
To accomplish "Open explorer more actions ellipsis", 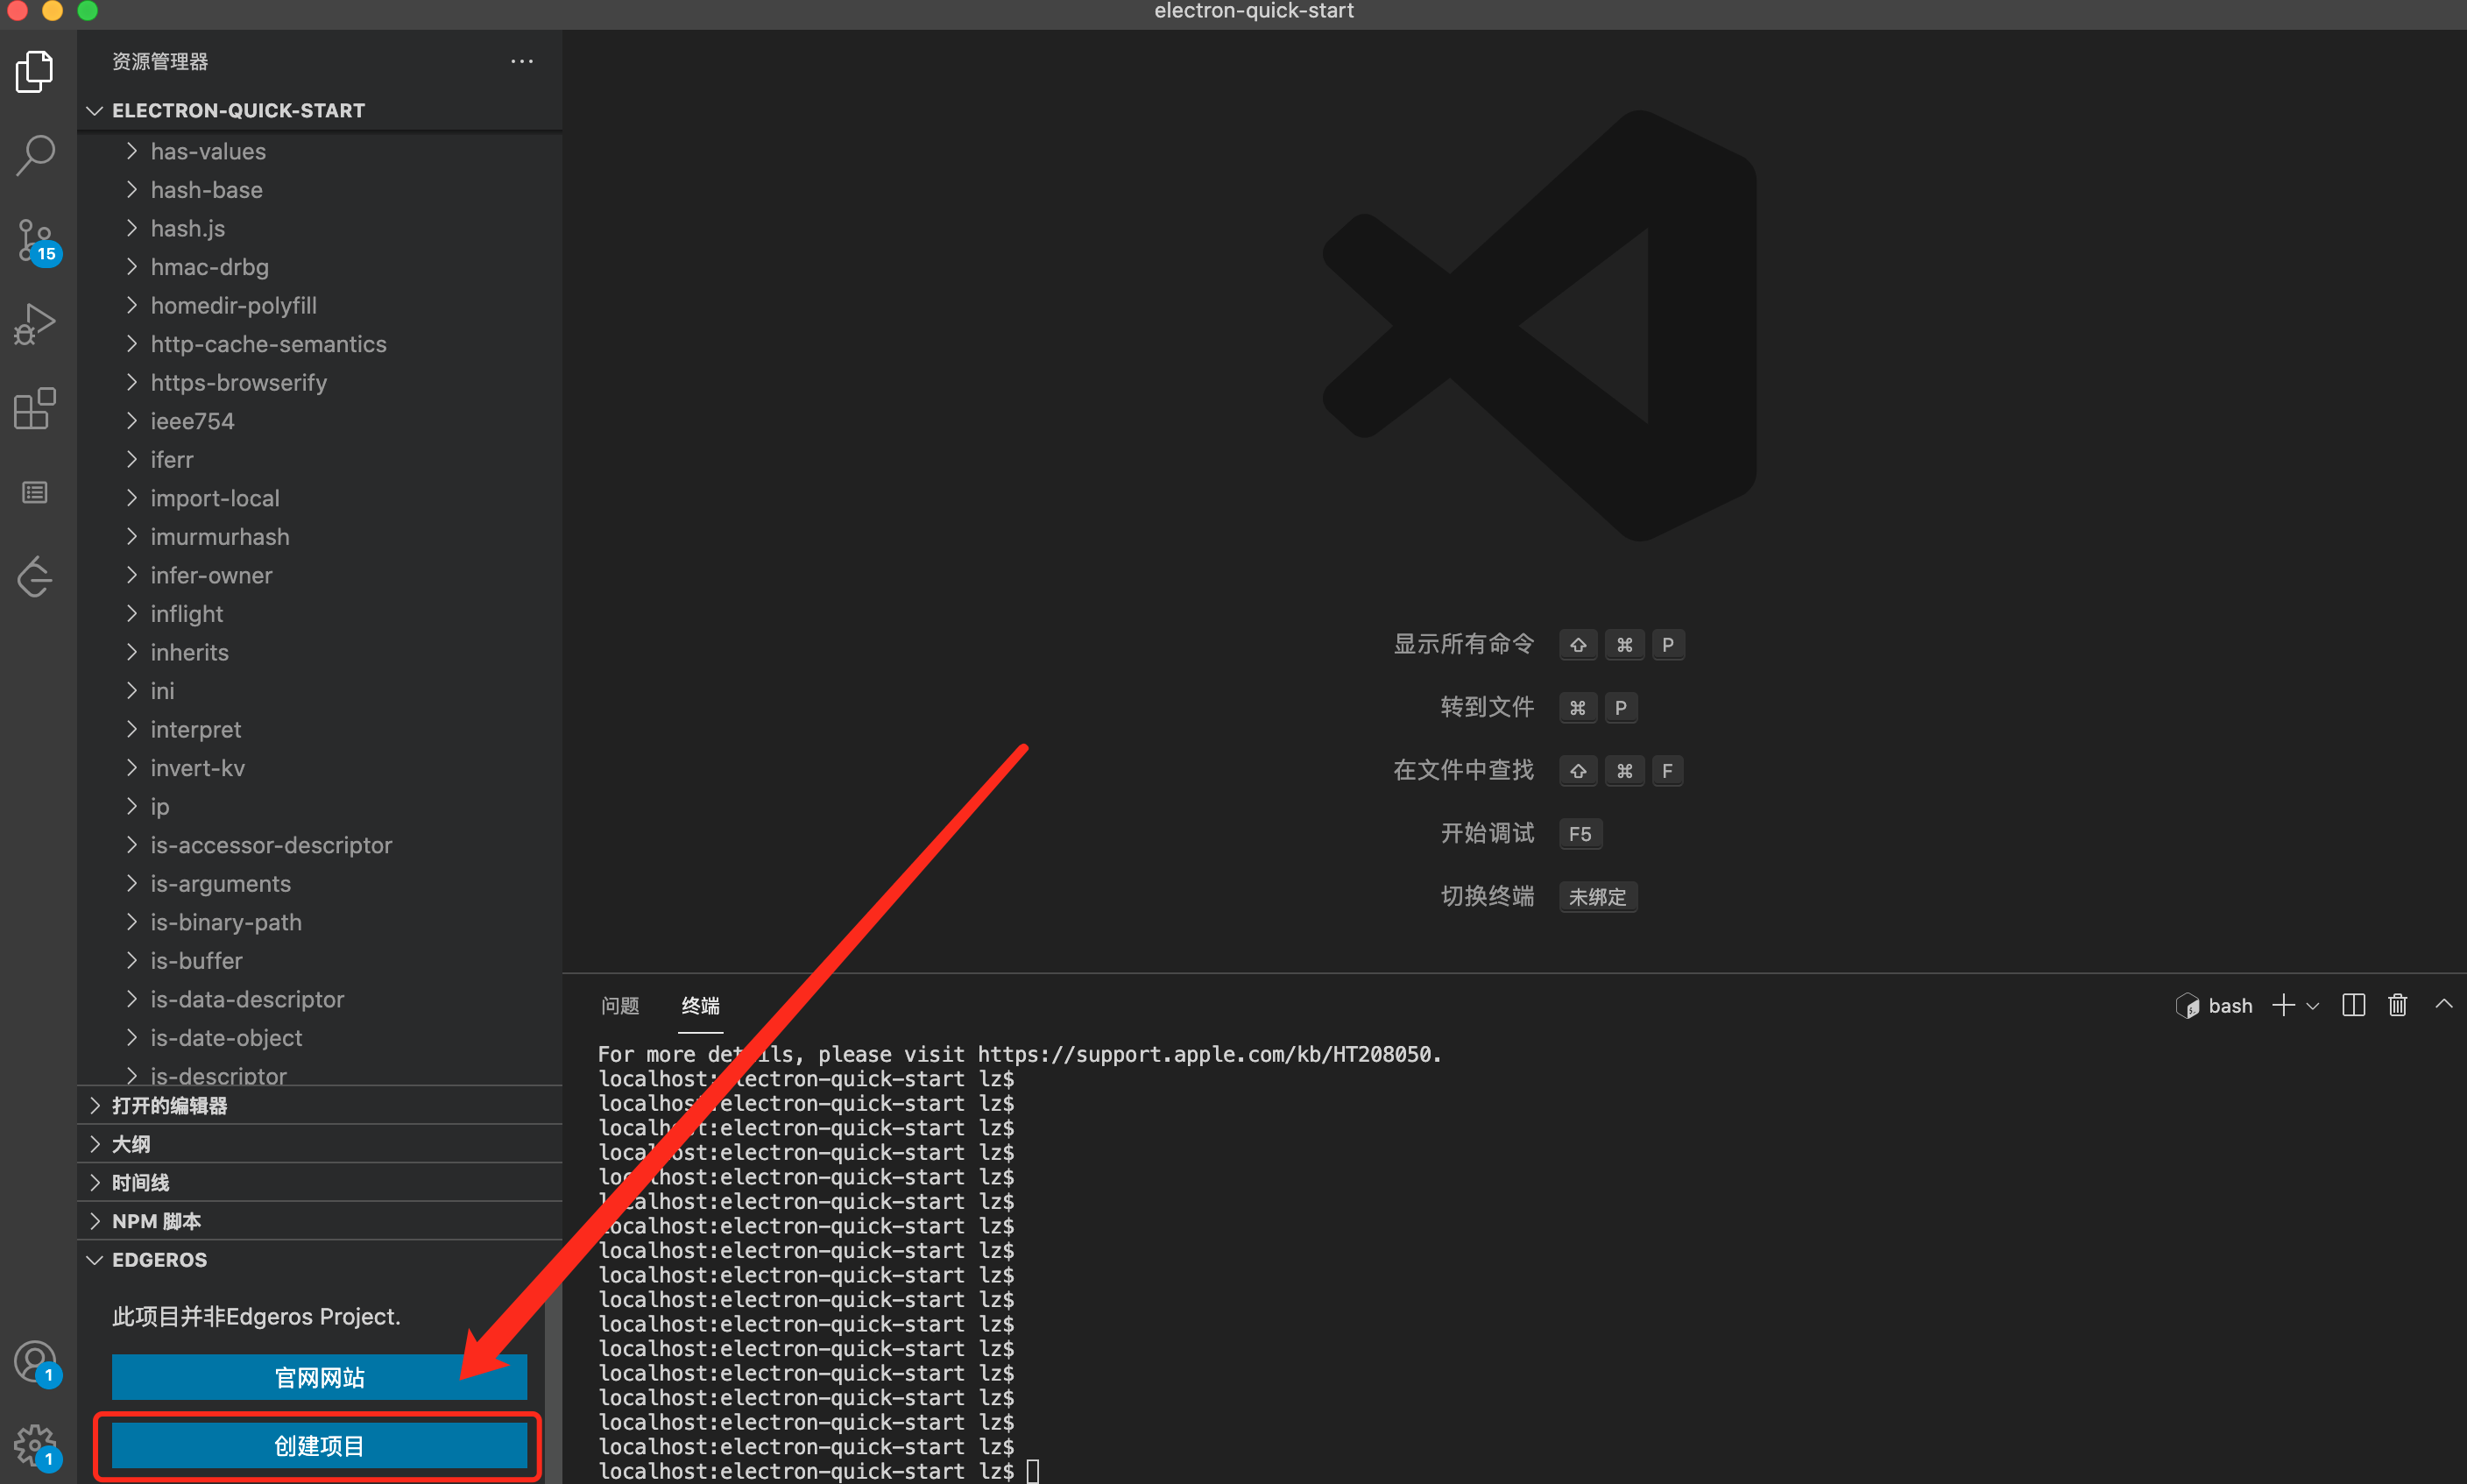I will 522,61.
